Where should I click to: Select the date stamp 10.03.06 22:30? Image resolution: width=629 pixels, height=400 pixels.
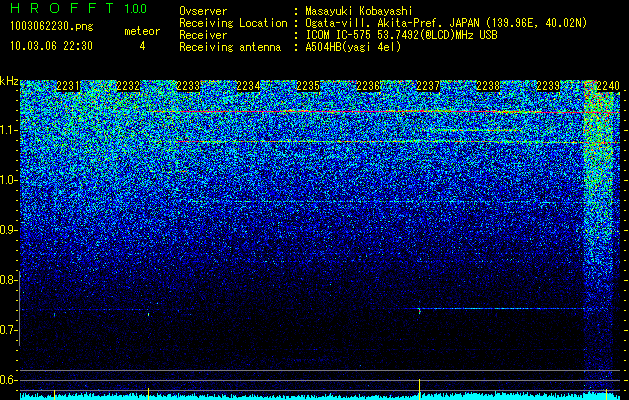pos(51,46)
